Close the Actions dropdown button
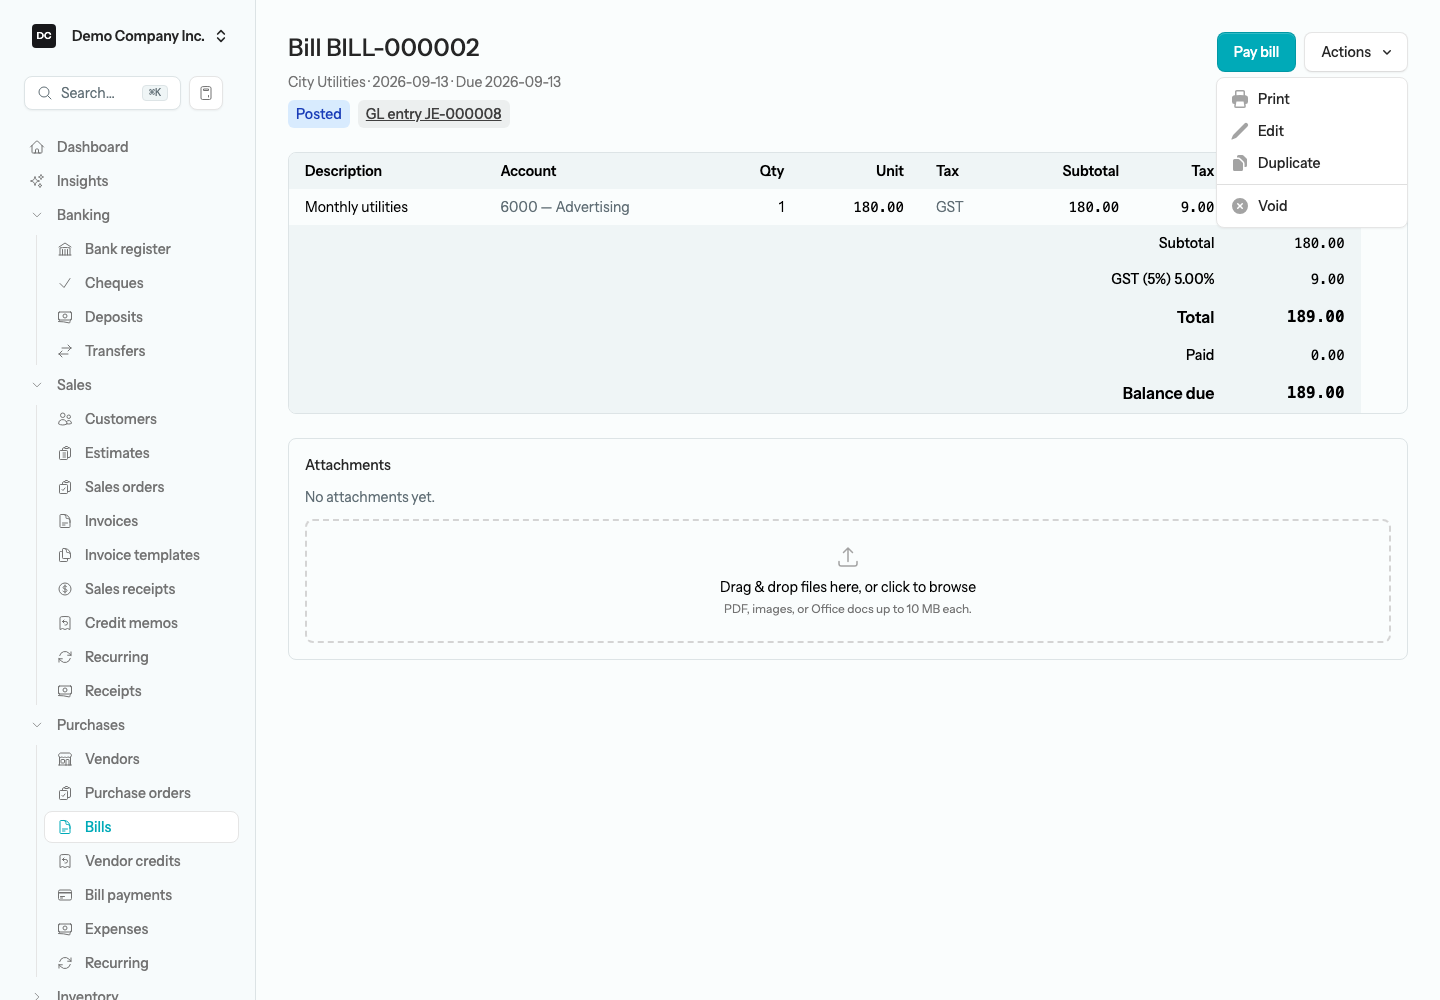Image resolution: width=1440 pixels, height=1000 pixels. coord(1356,52)
